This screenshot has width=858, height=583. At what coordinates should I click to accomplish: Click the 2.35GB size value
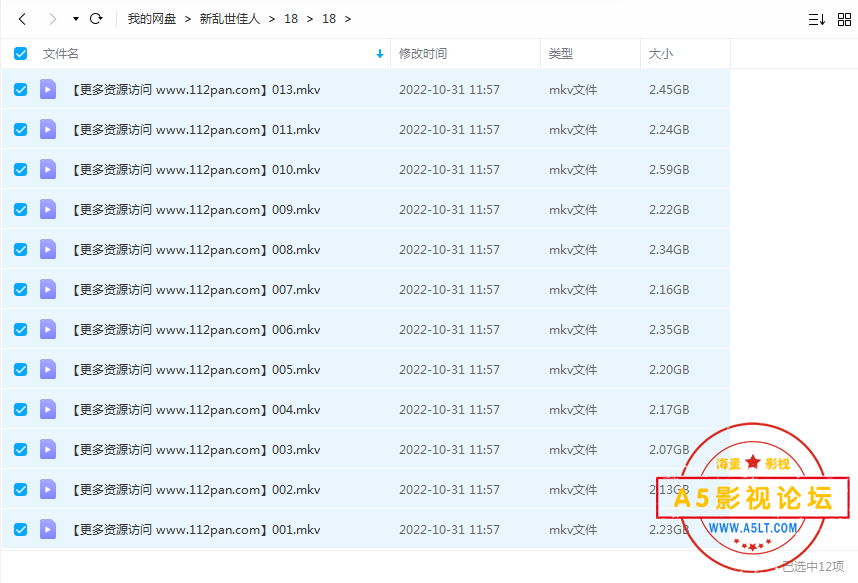(x=669, y=330)
